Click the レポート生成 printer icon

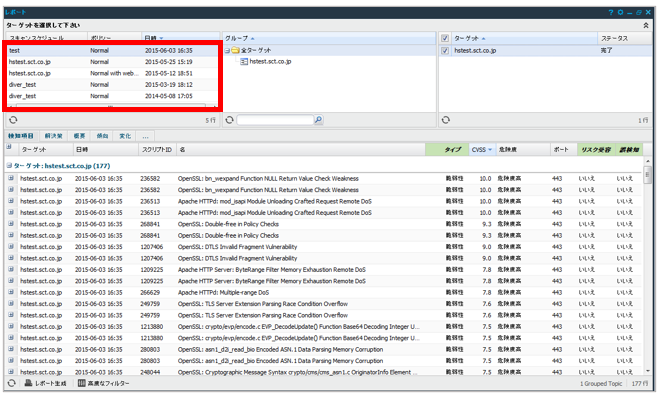[x=28, y=383]
